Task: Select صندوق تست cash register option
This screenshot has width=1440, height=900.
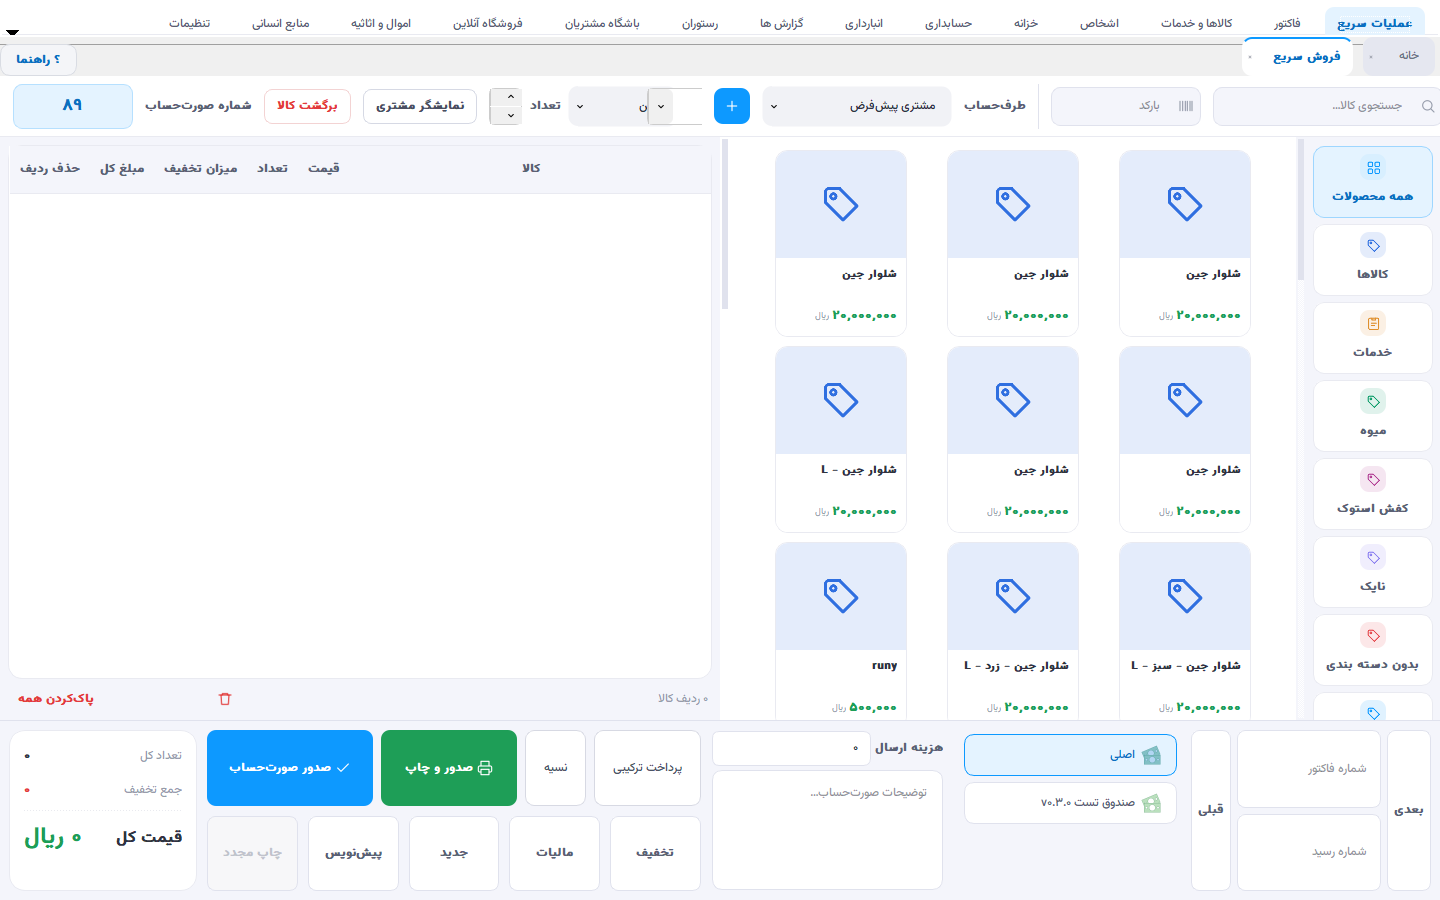Action: coord(1070,803)
